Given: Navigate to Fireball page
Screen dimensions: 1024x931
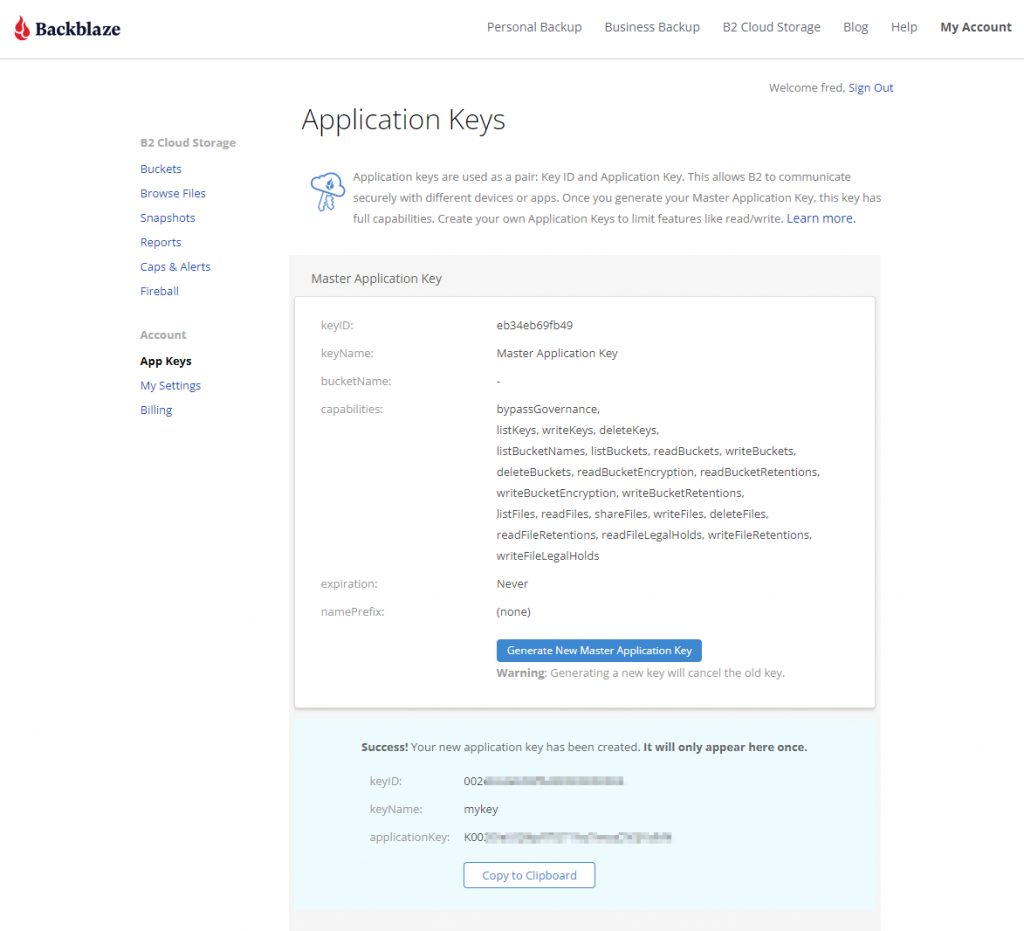Looking at the screenshot, I should tap(159, 291).
